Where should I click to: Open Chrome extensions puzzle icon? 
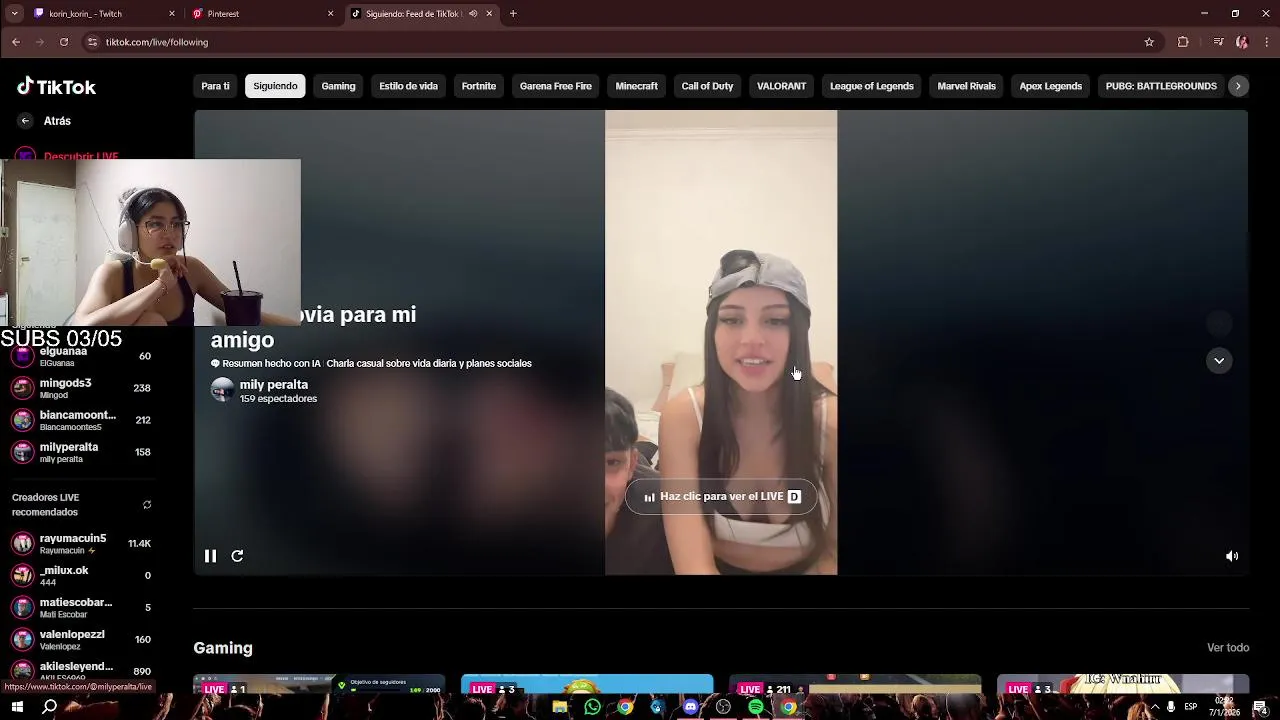[x=1183, y=42]
